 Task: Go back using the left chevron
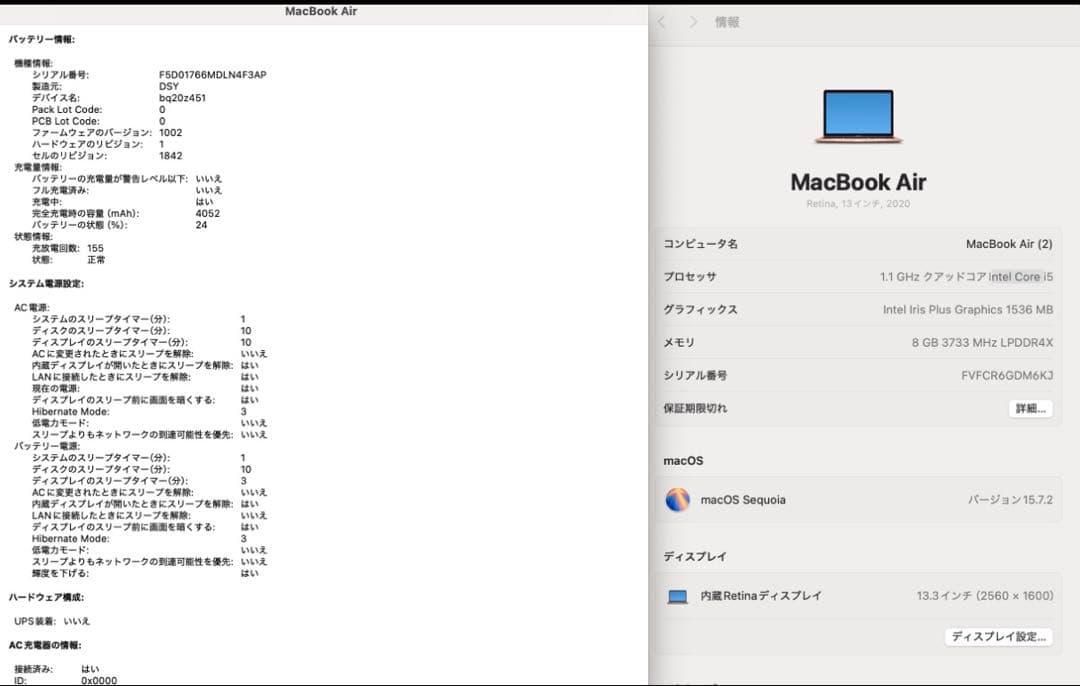tap(662, 22)
